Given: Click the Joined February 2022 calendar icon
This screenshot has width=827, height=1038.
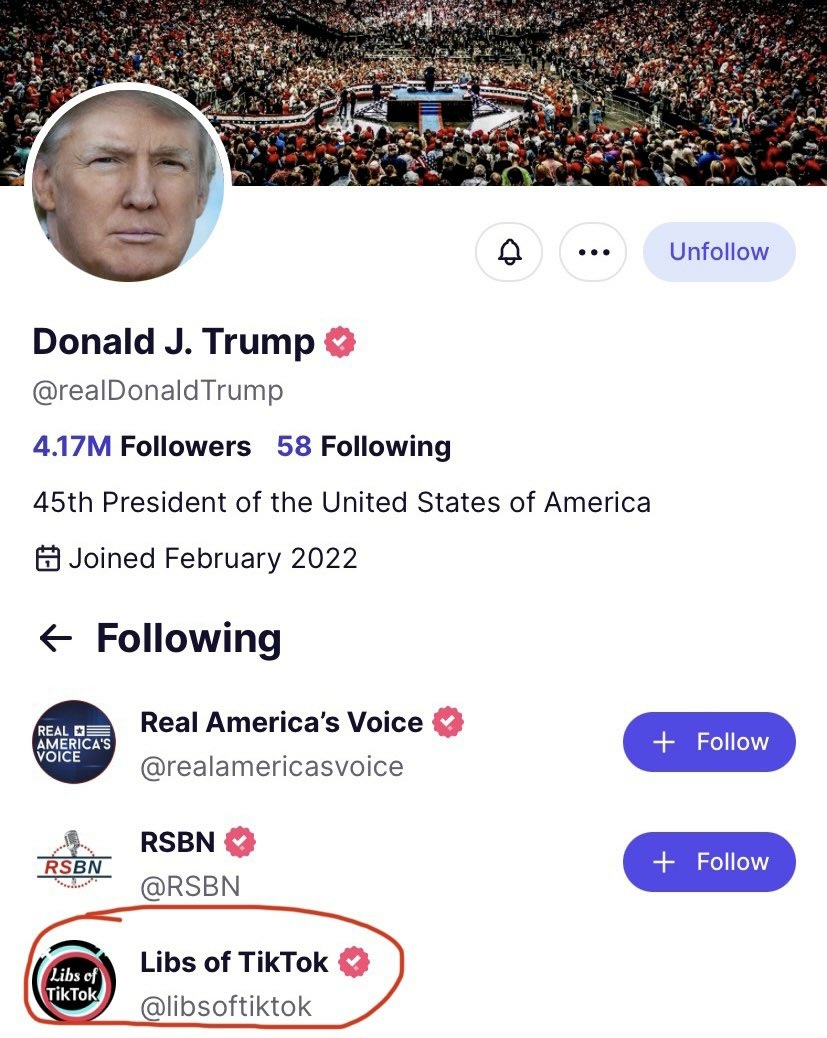Looking at the screenshot, I should (47, 558).
